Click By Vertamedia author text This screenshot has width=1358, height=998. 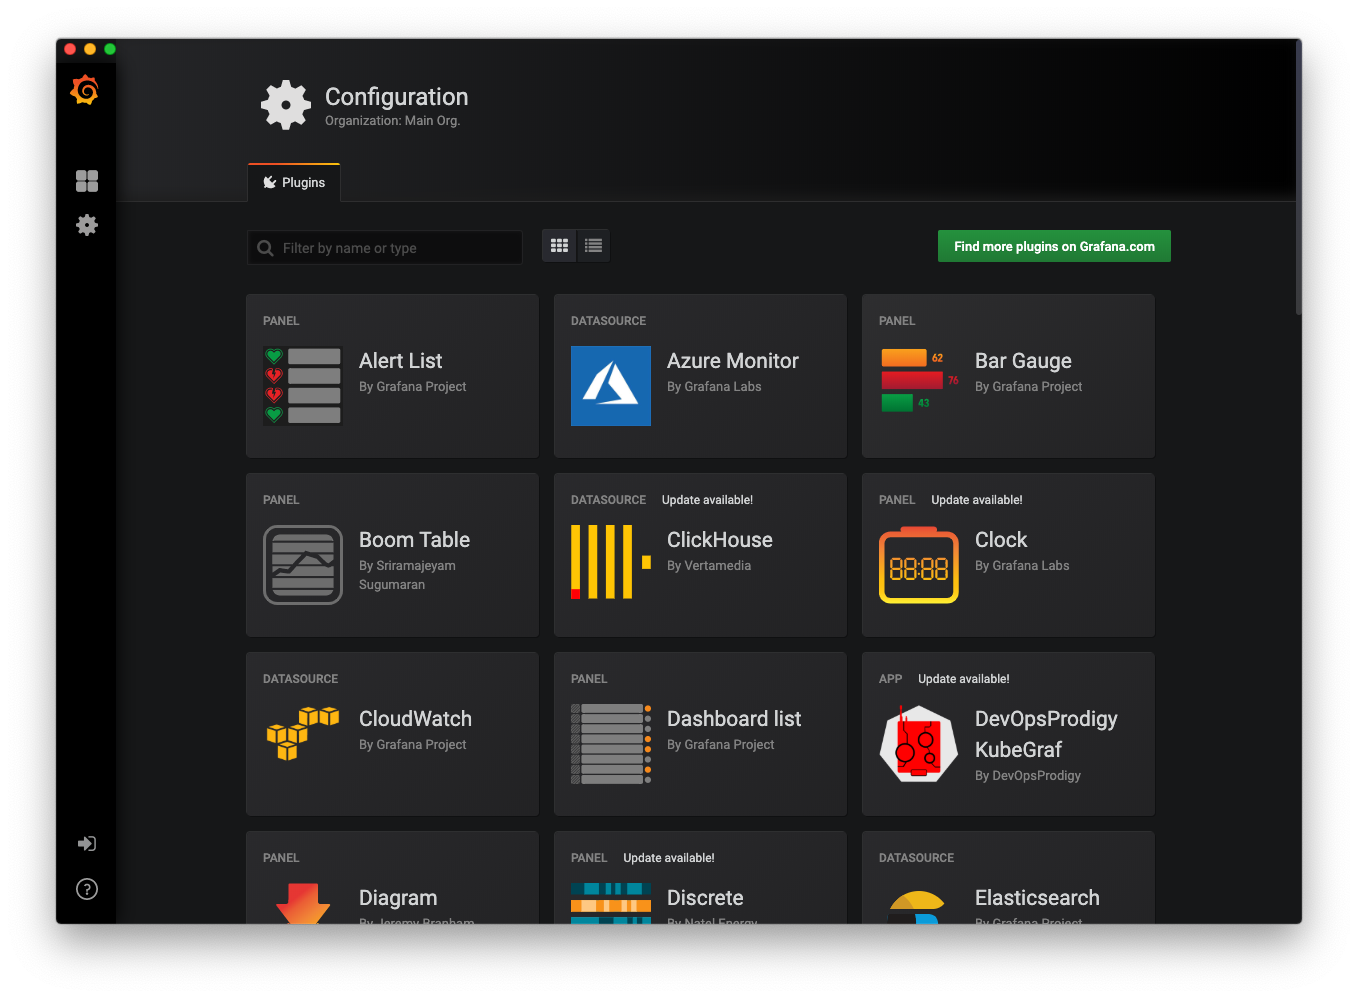coord(709,566)
